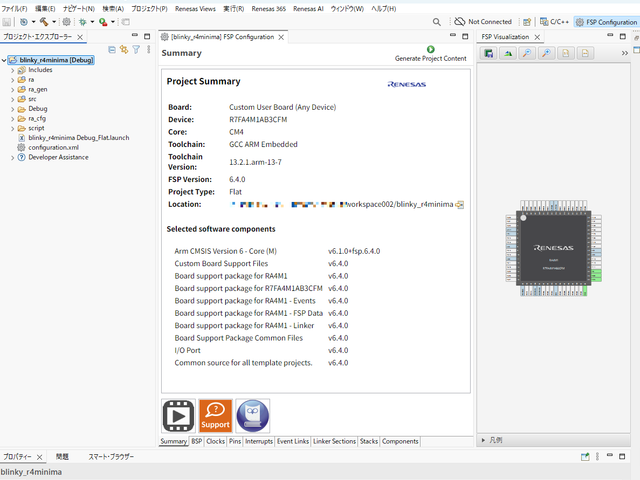Switch to the BSP tab

[x=197, y=441]
